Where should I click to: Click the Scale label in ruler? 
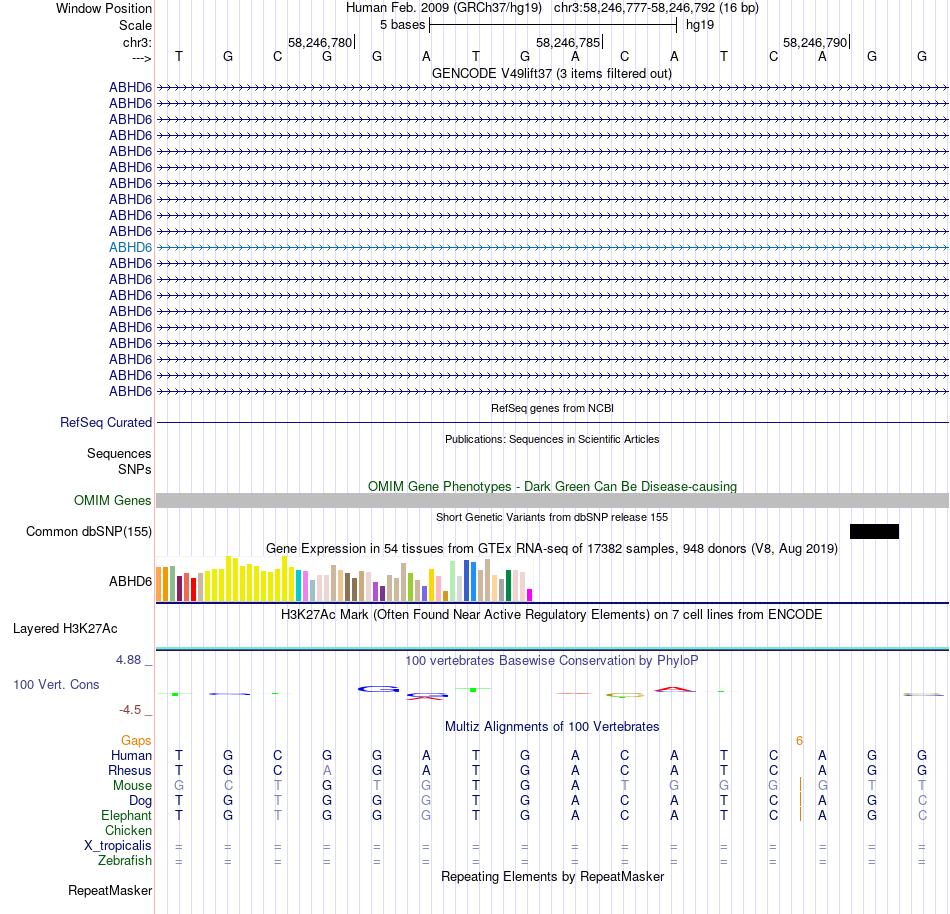pyautogui.click(x=135, y=25)
